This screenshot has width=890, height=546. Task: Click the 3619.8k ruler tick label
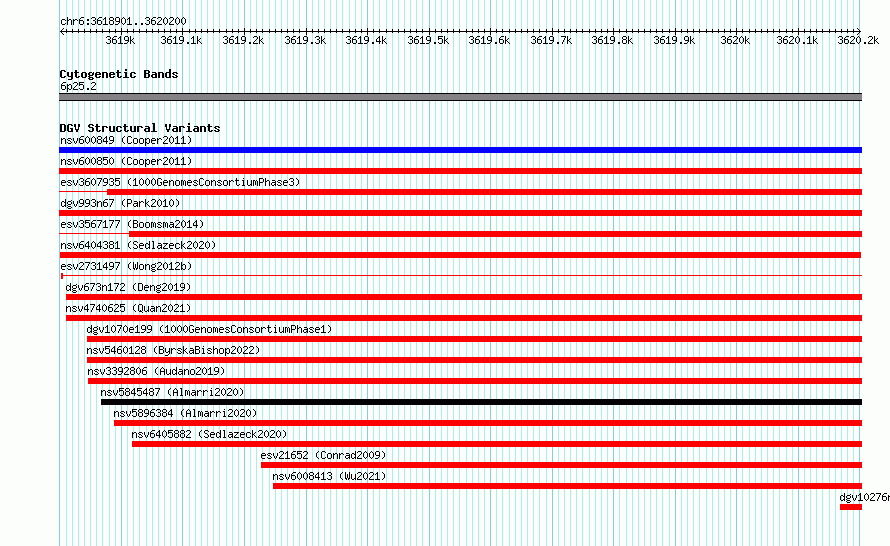click(x=612, y=40)
